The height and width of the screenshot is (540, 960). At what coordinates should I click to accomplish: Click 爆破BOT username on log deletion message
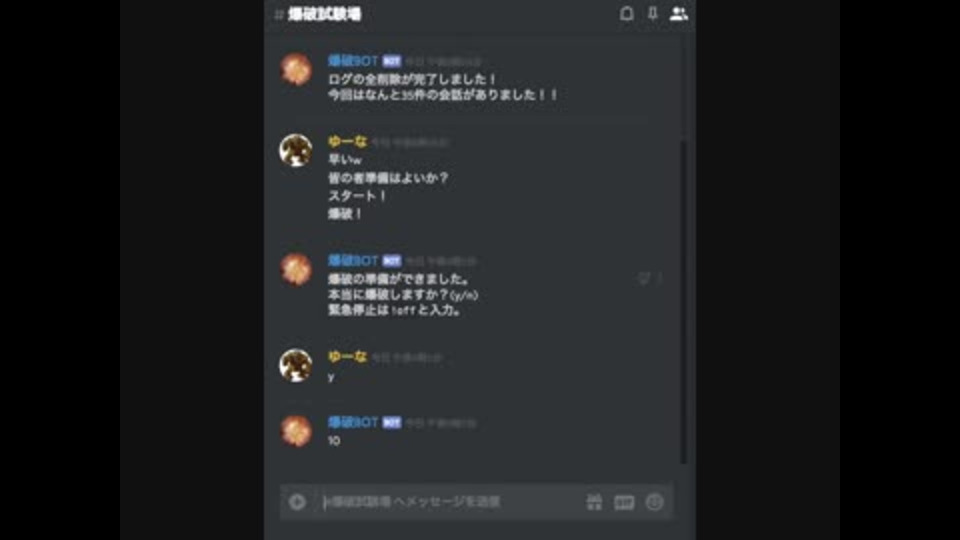click(353, 61)
